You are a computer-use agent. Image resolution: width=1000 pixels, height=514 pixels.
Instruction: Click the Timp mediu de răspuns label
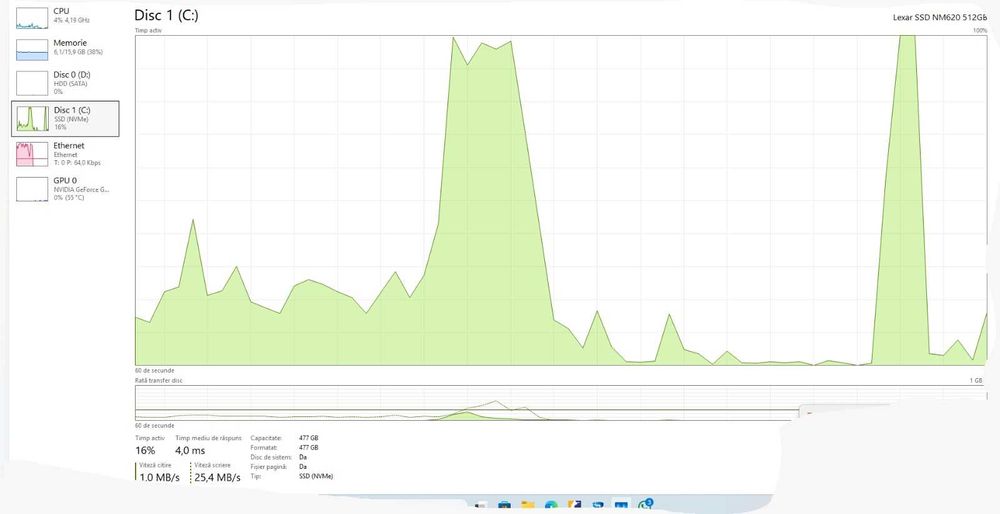[209, 438]
